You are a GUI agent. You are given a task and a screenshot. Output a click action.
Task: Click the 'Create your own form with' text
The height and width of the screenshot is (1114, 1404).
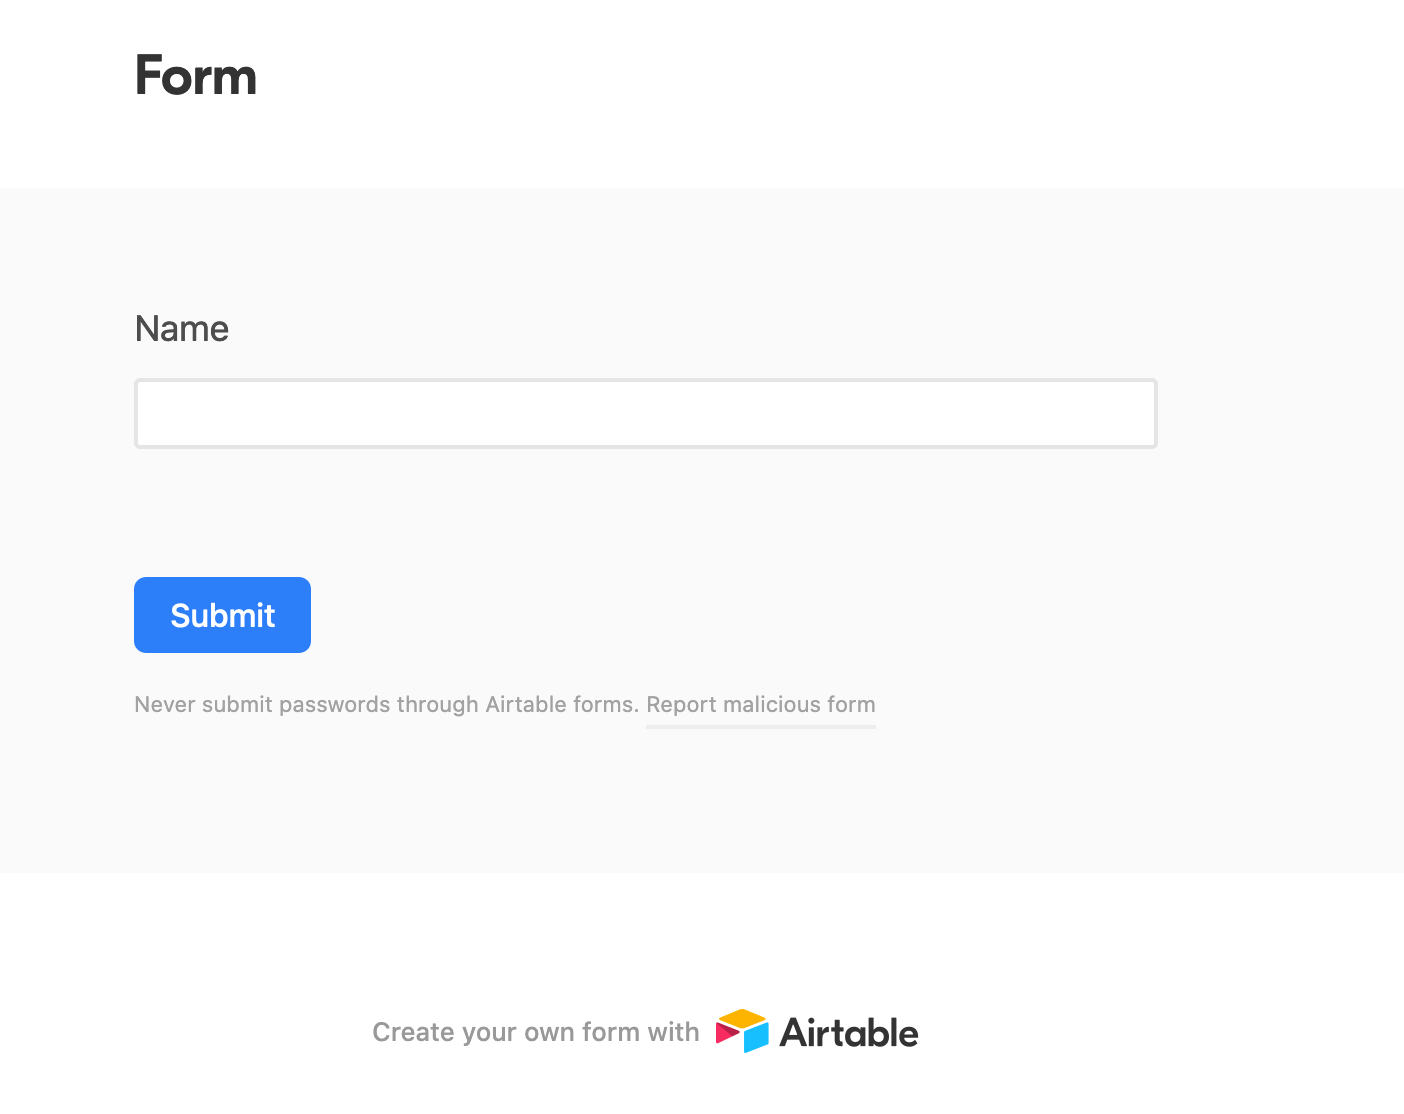pyautogui.click(x=535, y=1032)
